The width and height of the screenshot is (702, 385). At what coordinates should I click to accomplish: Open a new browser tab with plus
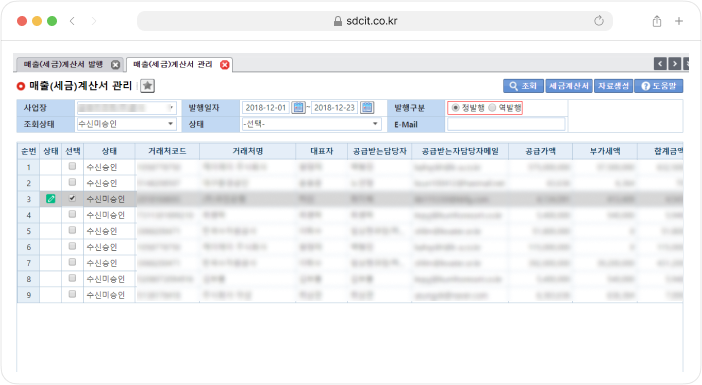pos(679,21)
